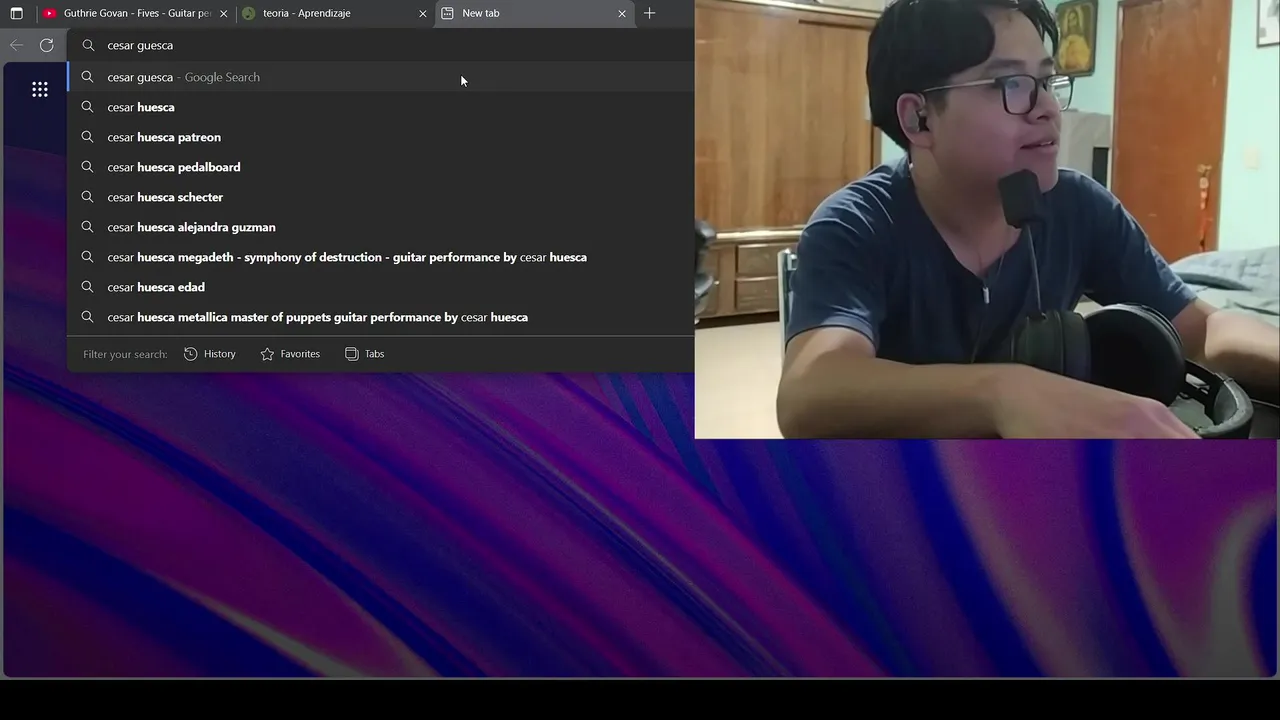Screen dimensions: 1280x720
Task: Focus the address bar with cesar guesca
Action: click(x=380, y=45)
